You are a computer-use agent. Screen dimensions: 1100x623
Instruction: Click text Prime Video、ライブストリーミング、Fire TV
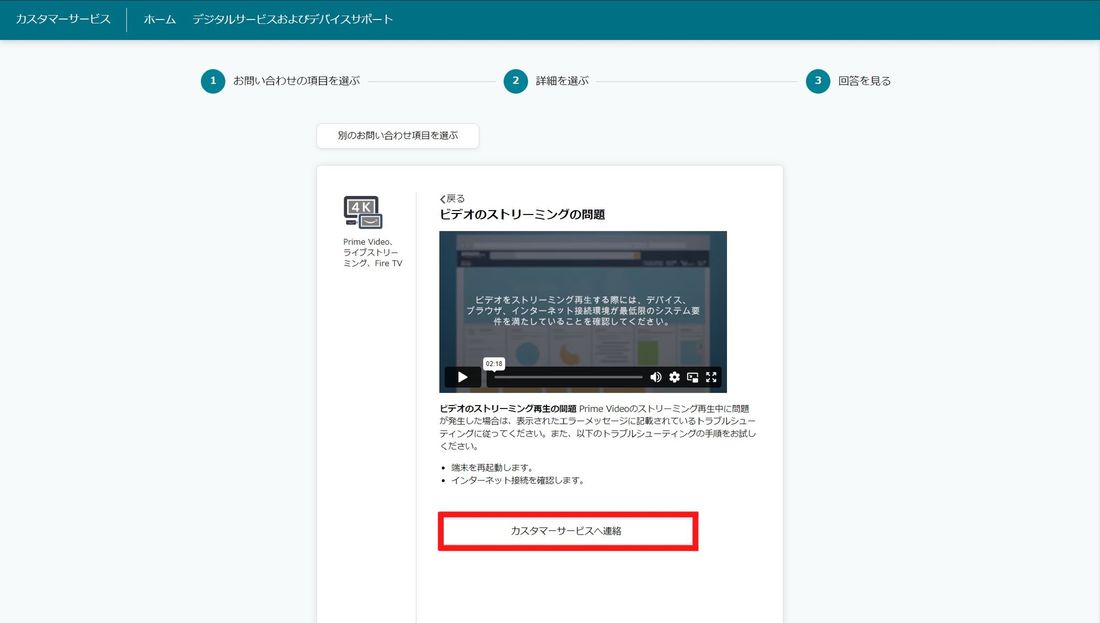pyautogui.click(x=373, y=253)
